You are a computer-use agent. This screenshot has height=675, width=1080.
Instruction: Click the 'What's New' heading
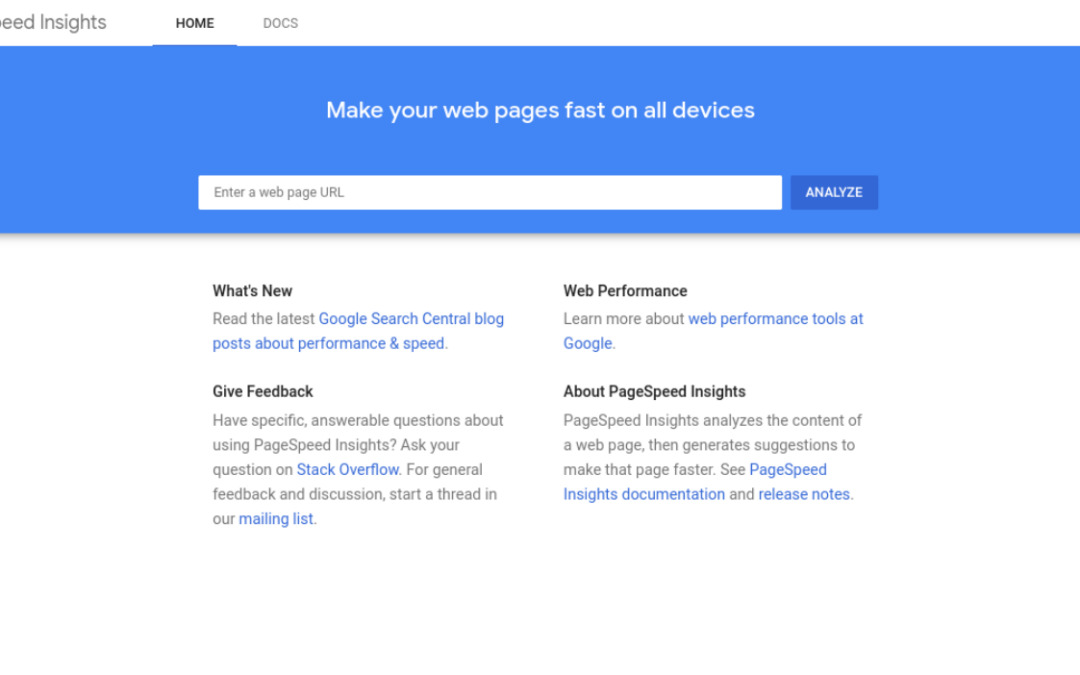coord(252,291)
